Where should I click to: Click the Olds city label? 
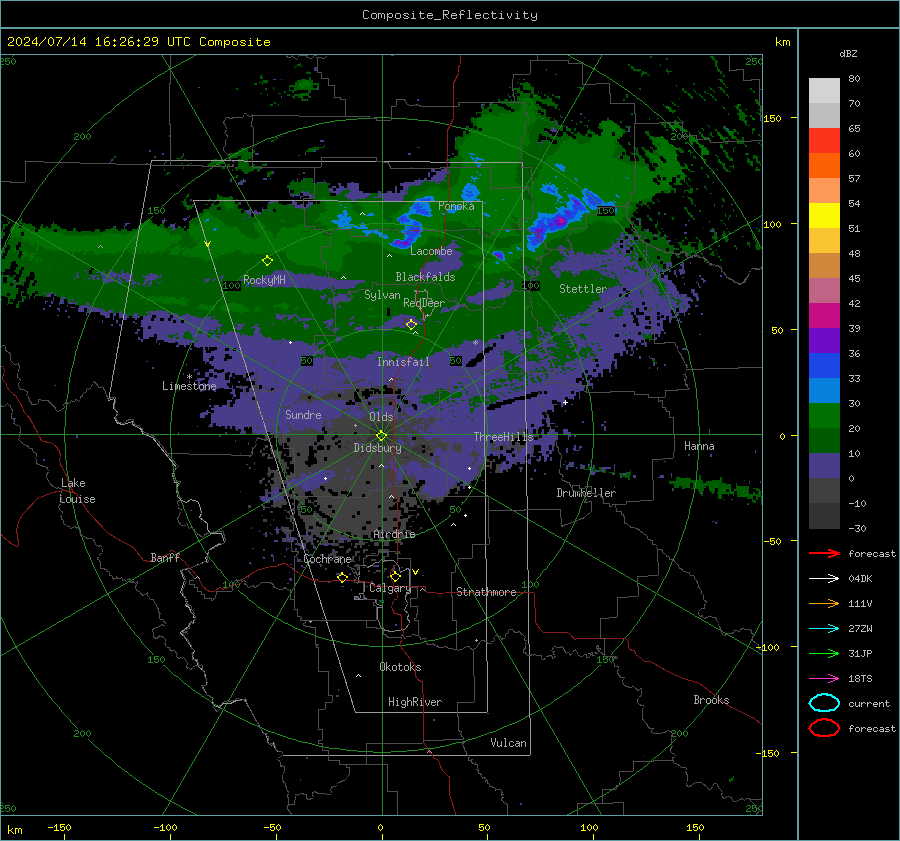tap(381, 417)
